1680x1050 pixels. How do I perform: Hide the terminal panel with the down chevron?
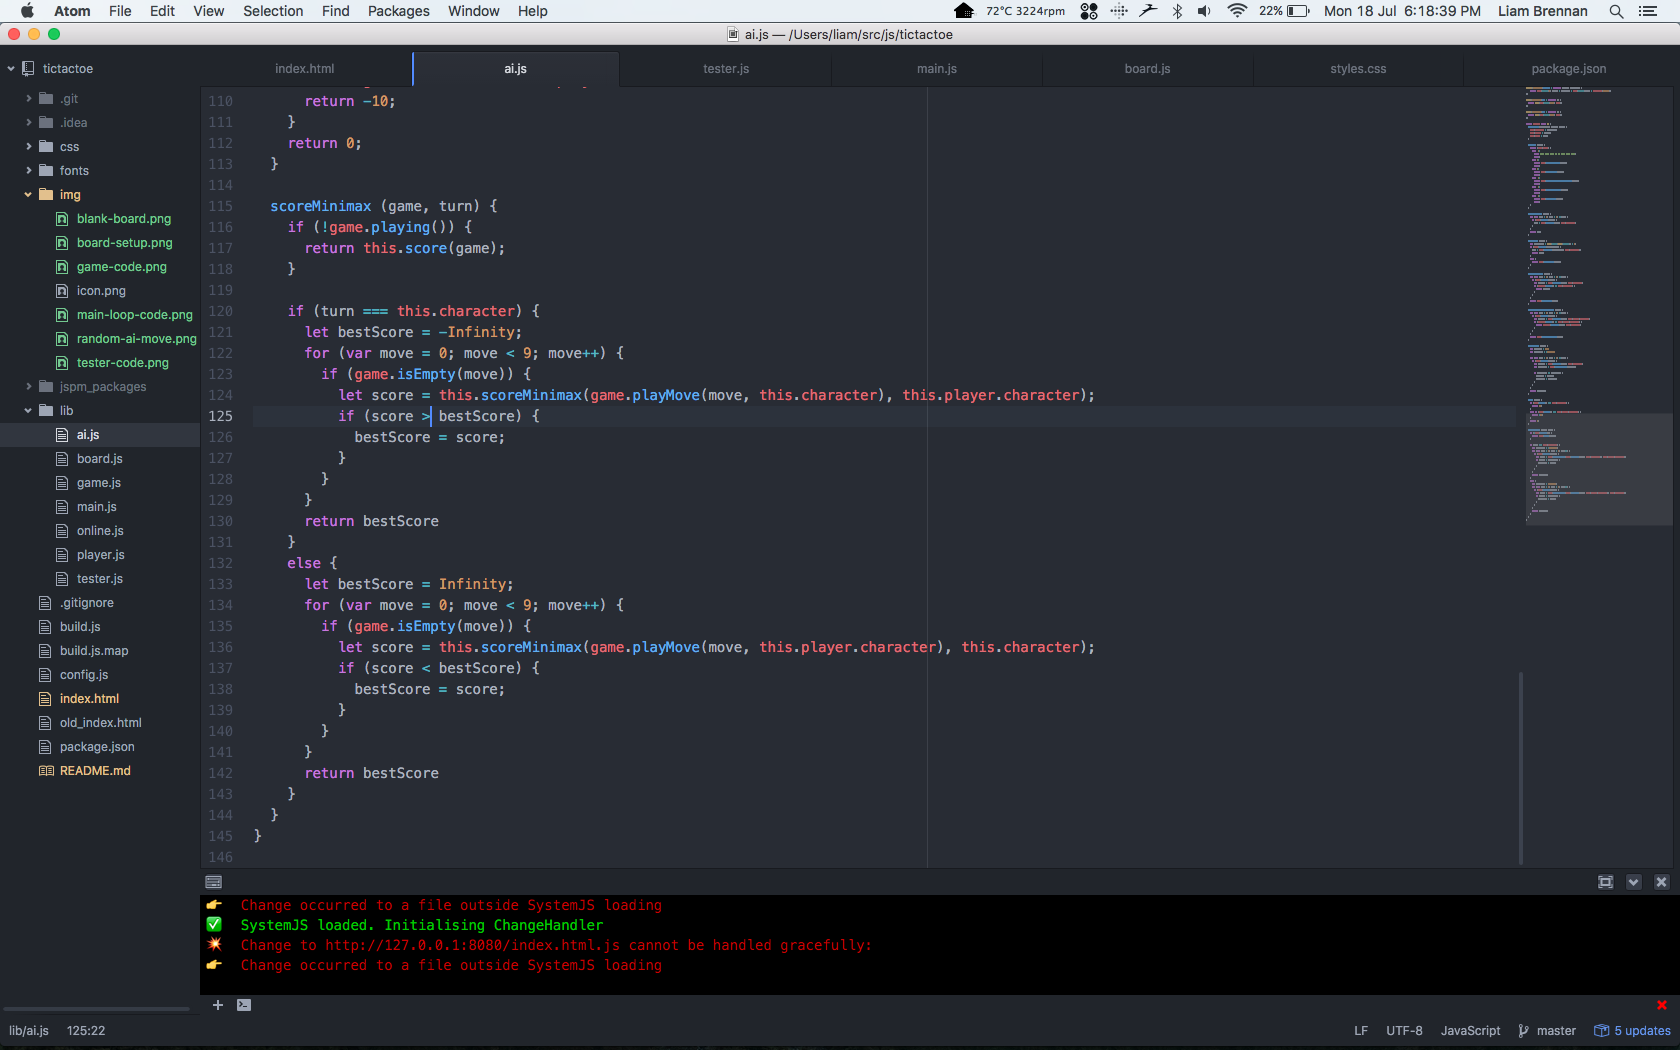point(1633,882)
